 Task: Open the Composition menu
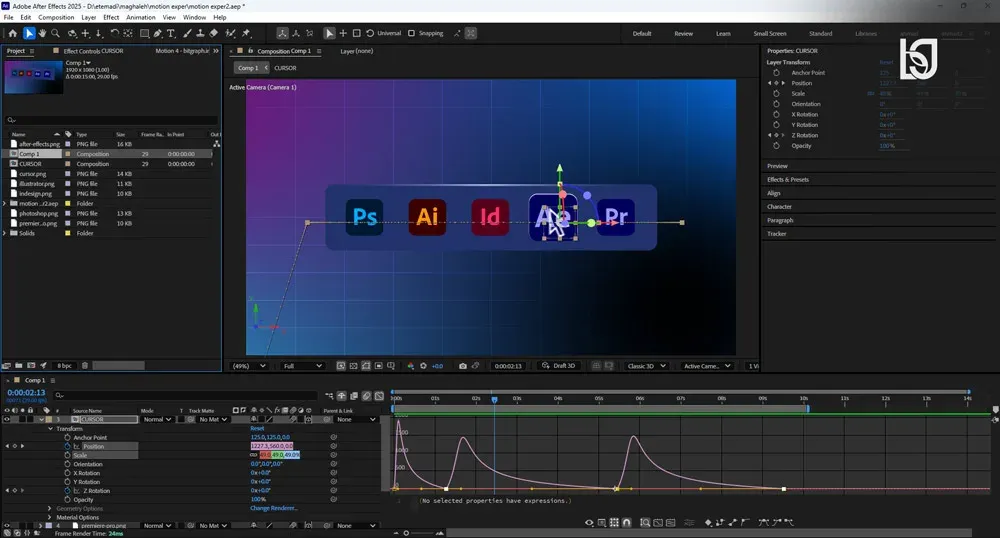click(56, 17)
